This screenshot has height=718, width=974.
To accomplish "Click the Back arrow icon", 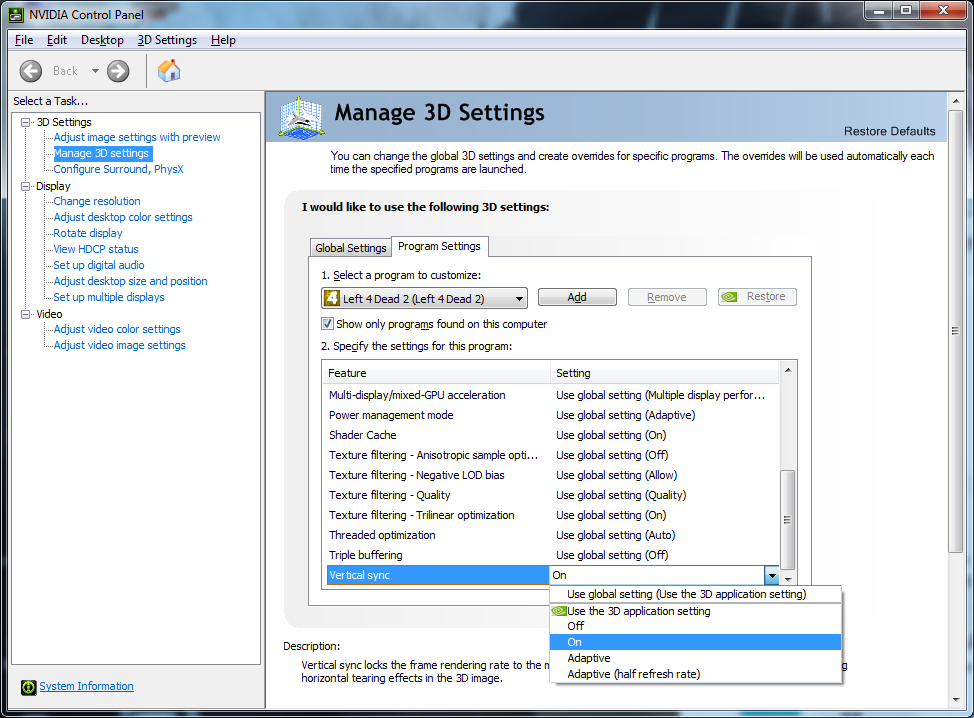I will tap(30, 71).
